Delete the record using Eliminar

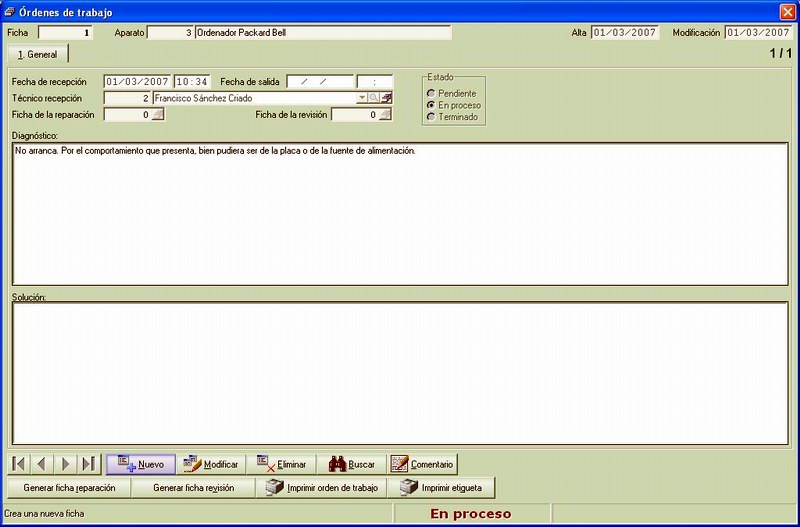(x=281, y=464)
